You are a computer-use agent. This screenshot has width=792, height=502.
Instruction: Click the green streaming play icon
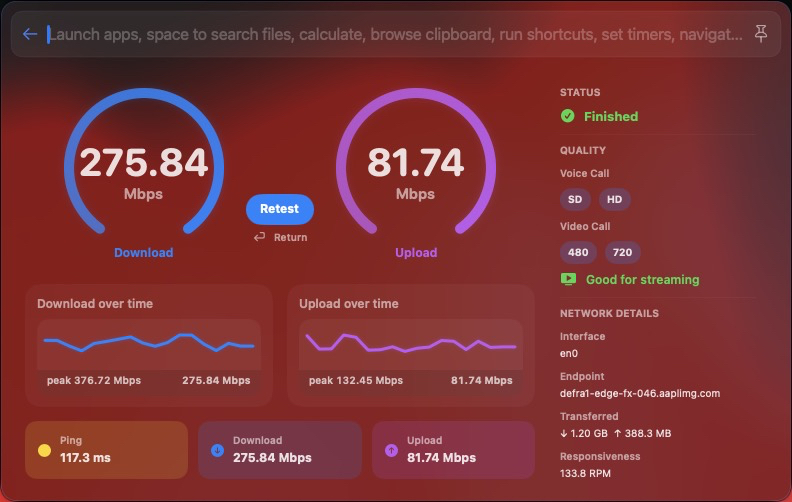pos(568,279)
